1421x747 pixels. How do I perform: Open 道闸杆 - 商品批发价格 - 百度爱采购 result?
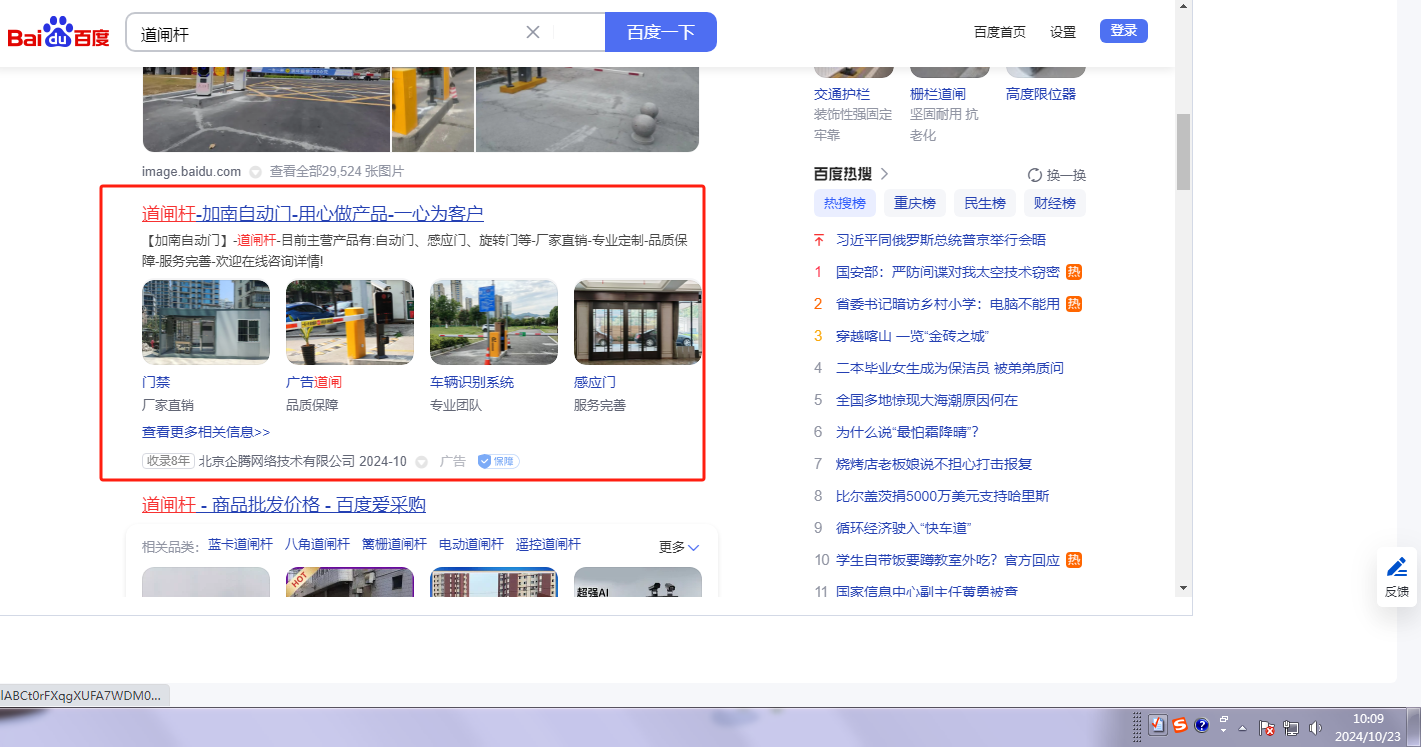point(284,504)
